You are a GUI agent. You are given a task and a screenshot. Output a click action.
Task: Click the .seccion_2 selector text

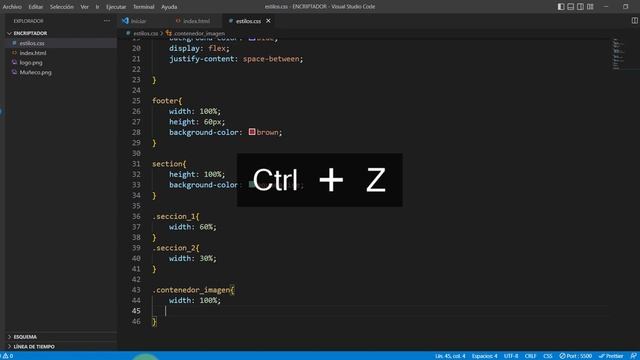click(176, 248)
